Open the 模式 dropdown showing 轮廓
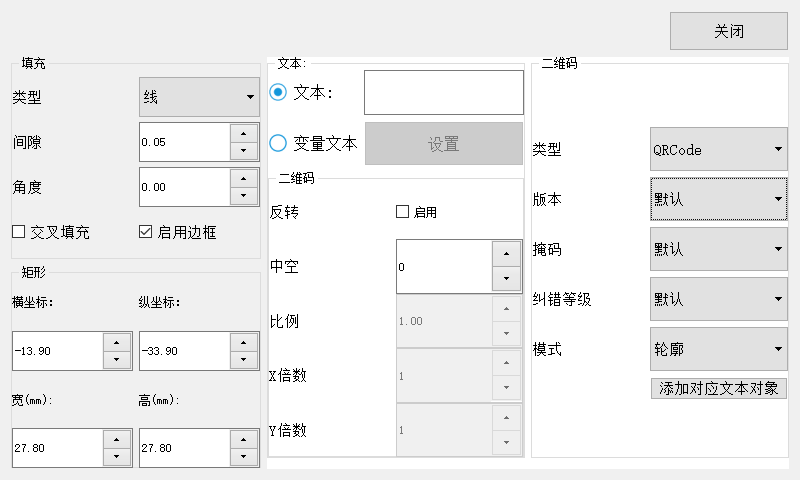 [718, 349]
